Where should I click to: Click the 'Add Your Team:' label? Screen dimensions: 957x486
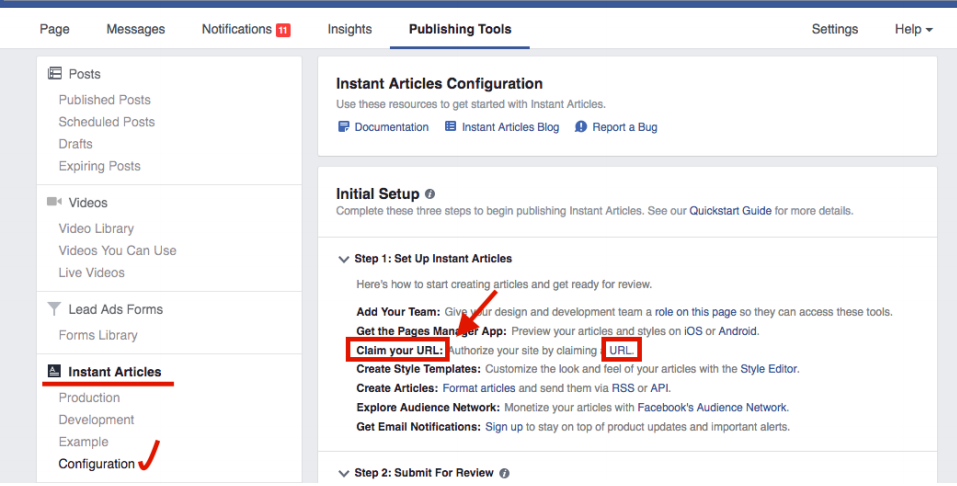pos(398,312)
